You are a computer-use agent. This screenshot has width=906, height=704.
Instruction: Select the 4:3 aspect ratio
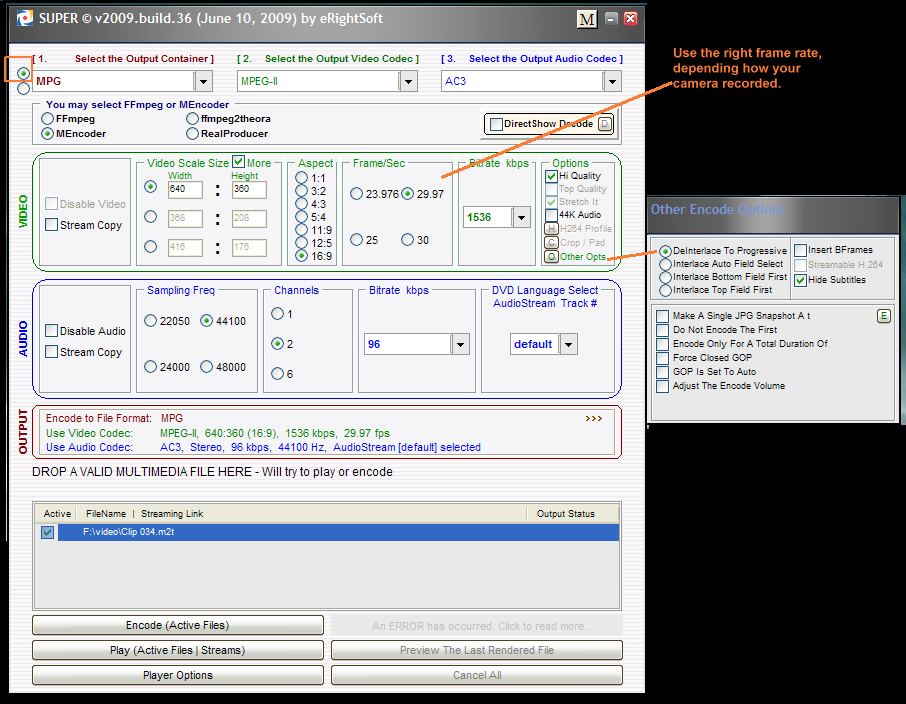302,204
